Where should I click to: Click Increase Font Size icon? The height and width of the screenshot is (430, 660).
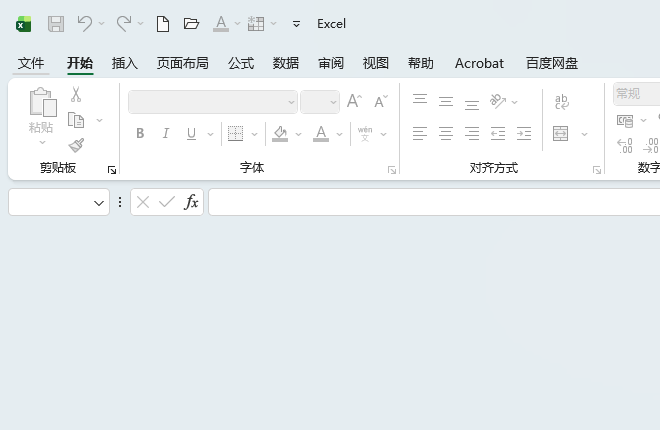point(354,101)
